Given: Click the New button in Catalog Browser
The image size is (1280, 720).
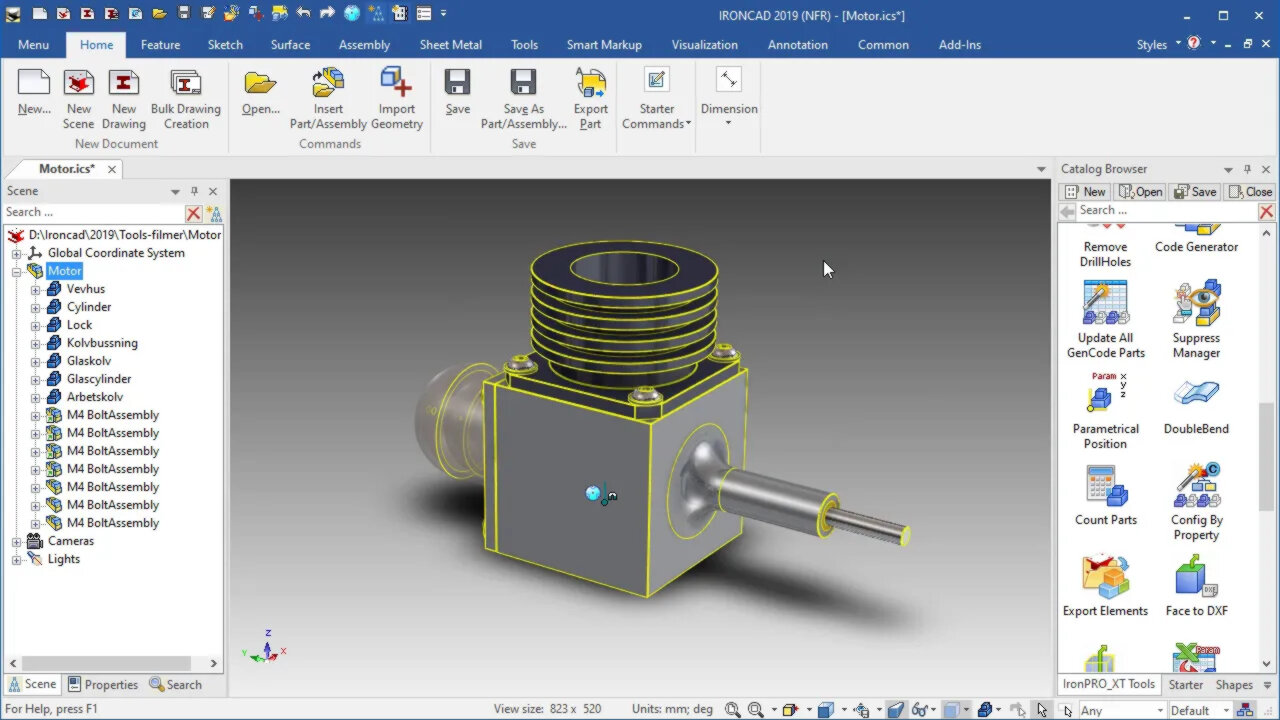Looking at the screenshot, I should (1085, 192).
